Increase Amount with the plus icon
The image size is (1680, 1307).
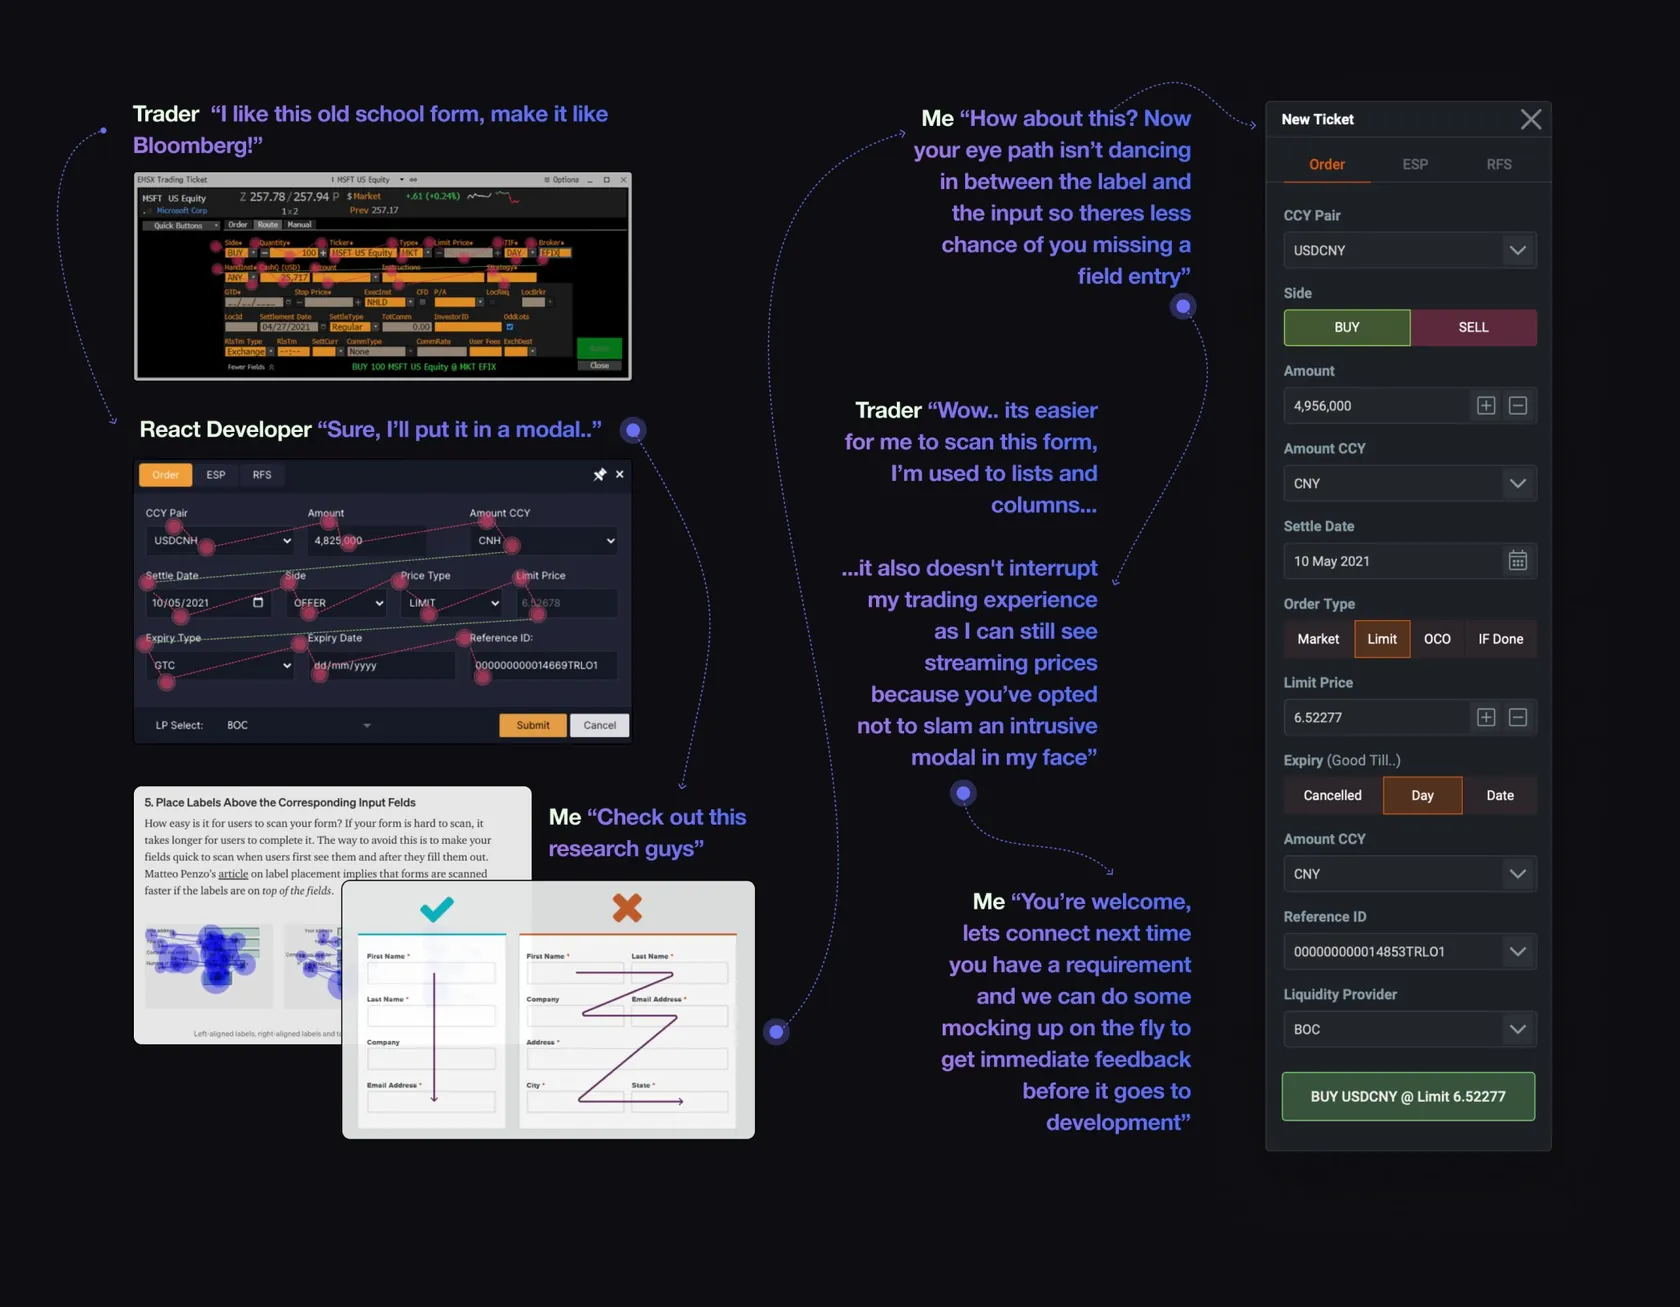(1486, 405)
